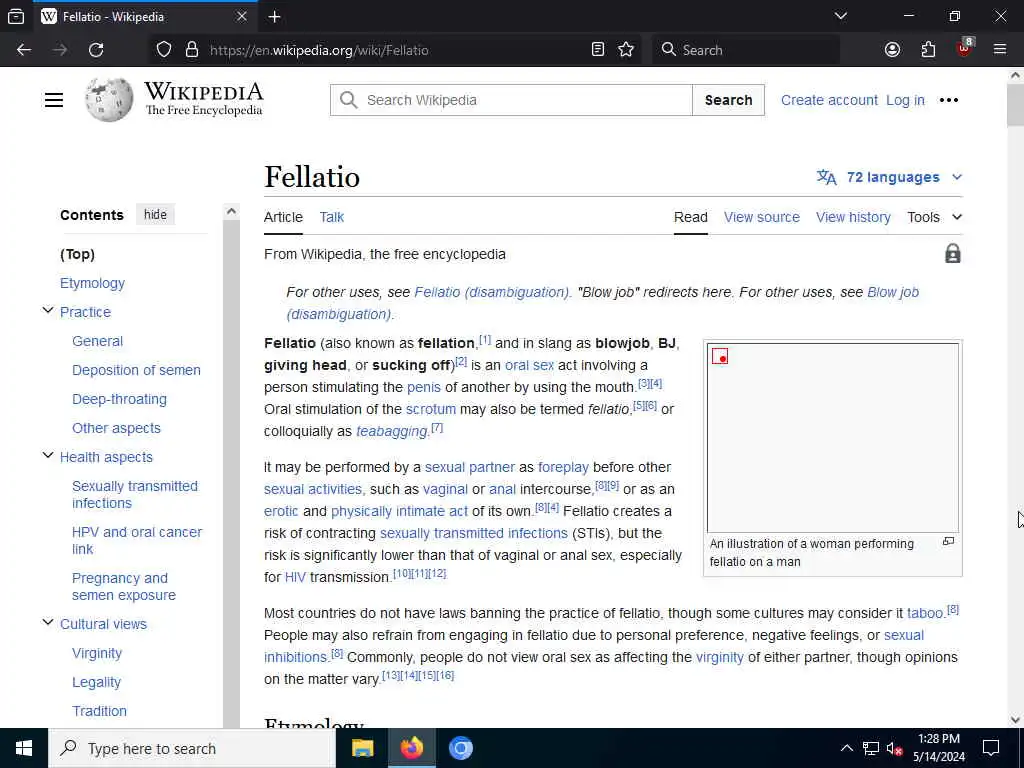1024x768 pixels.
Task: Open the Wikipedia personal tools ellipsis menu
Action: point(948,100)
